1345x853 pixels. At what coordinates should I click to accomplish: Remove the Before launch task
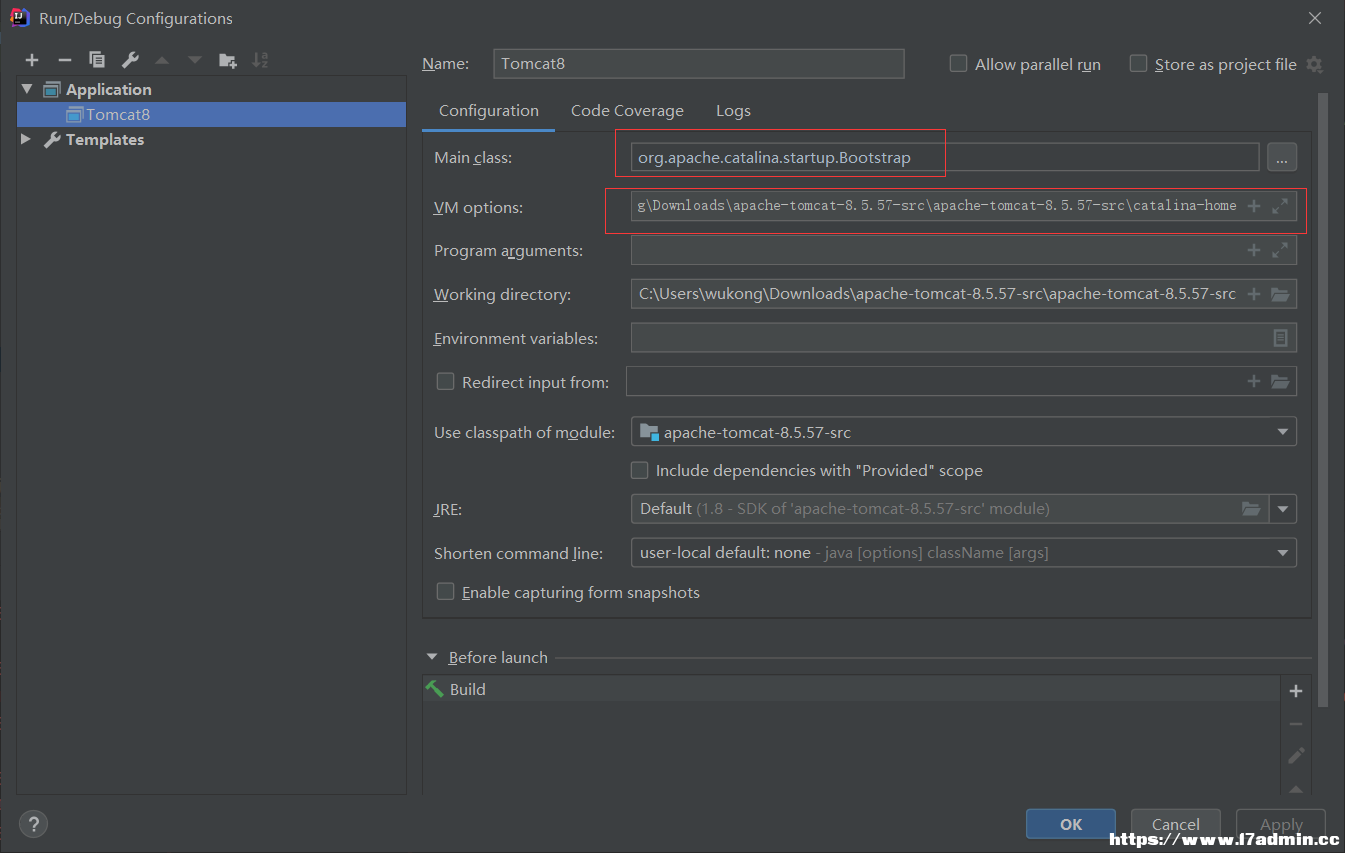pos(1296,724)
